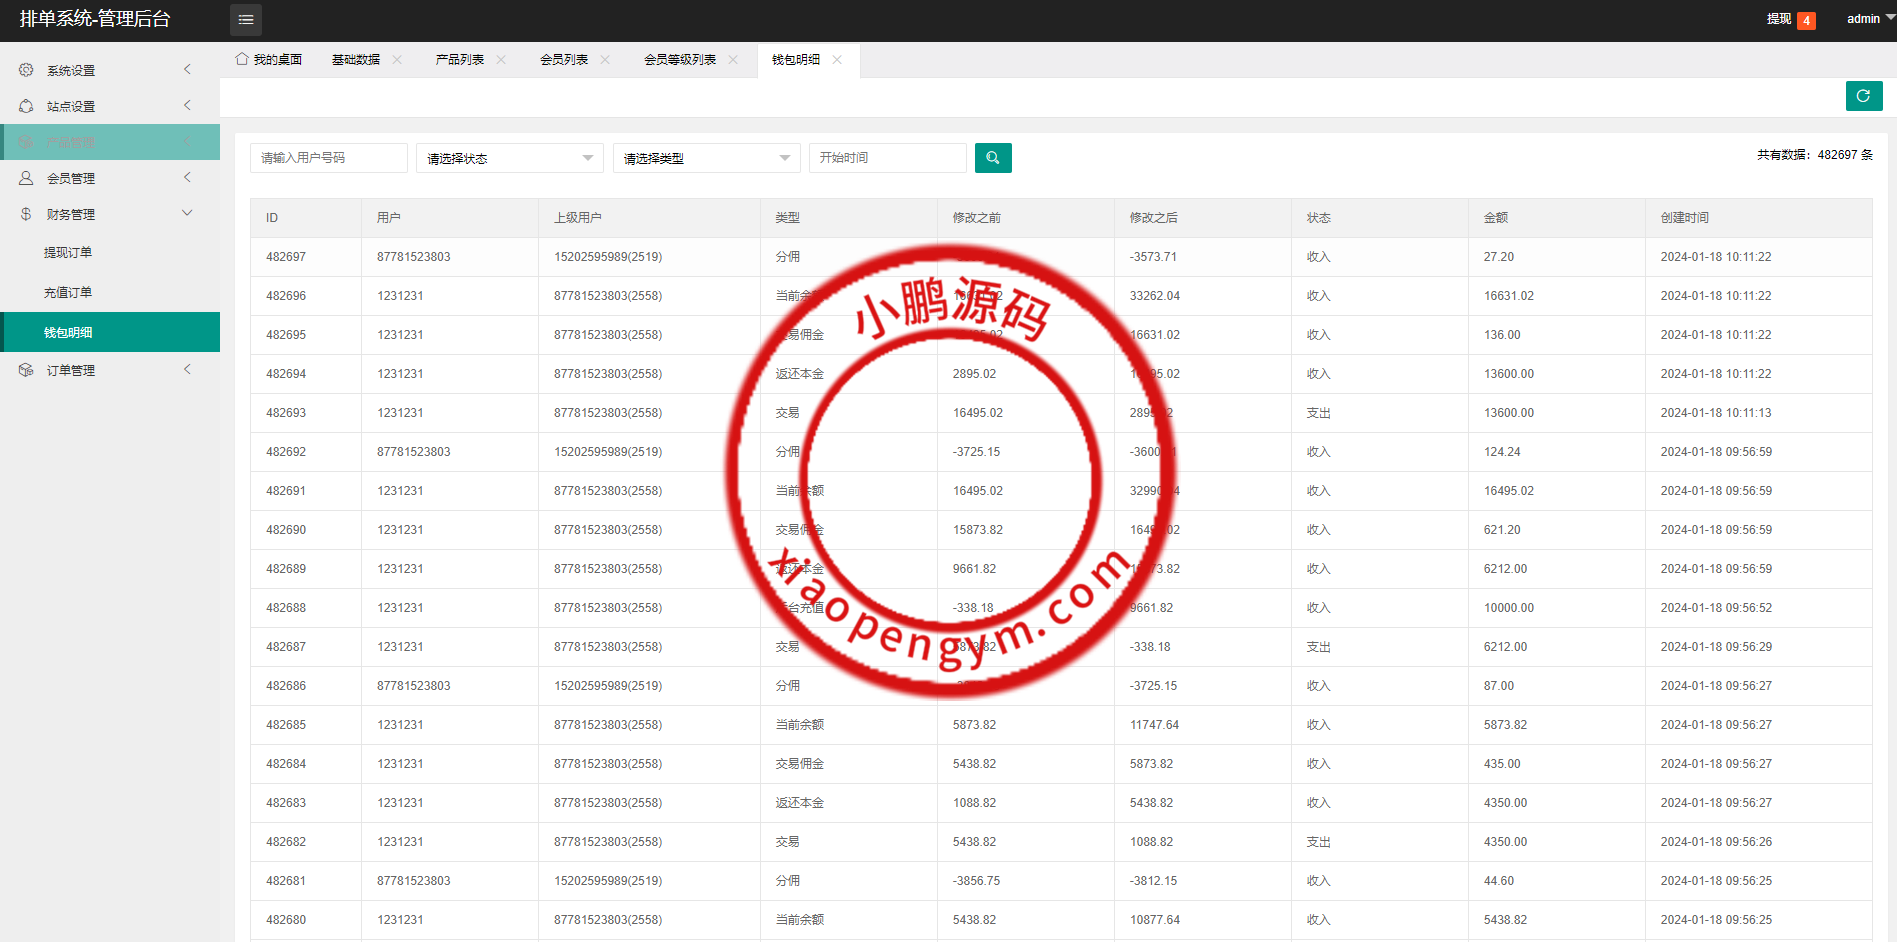Click the 财务管理 dollar icon
Viewport: 1897px width, 942px height.
coord(26,214)
